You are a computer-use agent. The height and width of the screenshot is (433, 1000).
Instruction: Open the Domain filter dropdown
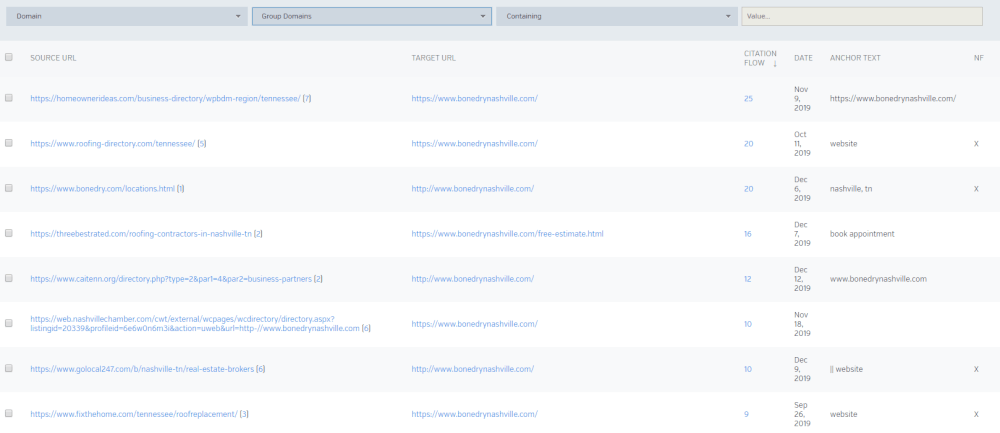pyautogui.click(x=126, y=16)
